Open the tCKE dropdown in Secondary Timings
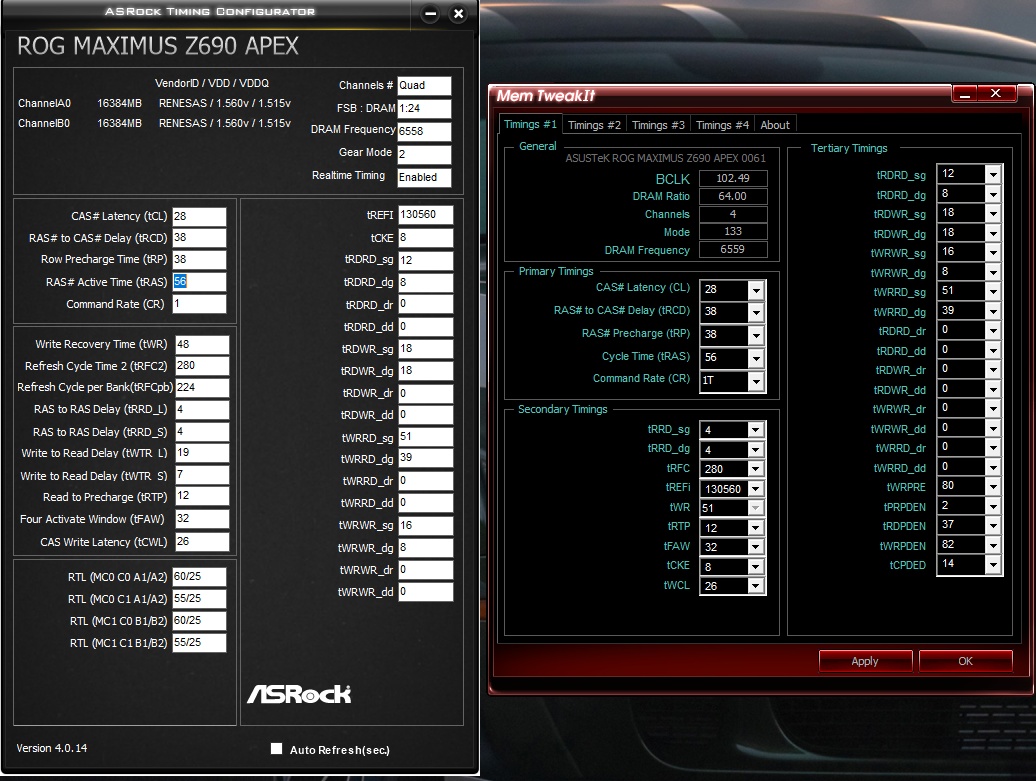 click(755, 567)
